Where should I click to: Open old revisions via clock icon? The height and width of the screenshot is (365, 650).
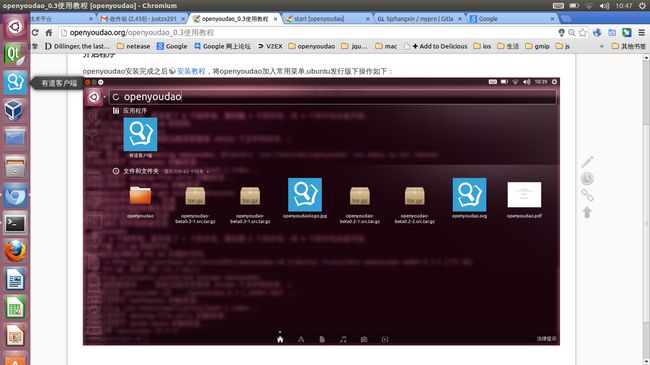[587, 178]
